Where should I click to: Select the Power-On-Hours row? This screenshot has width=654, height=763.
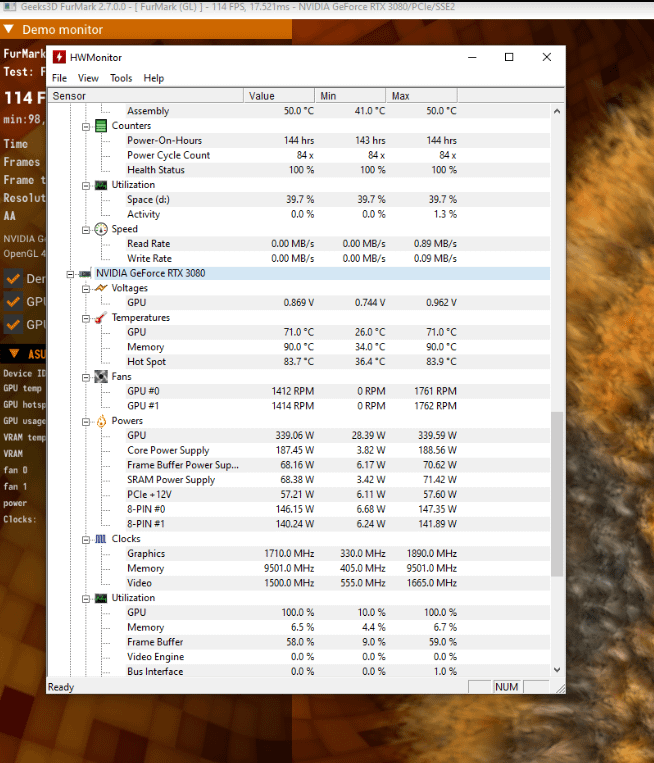point(337,141)
